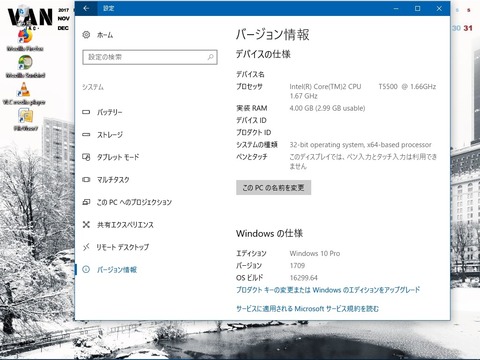Click the 設定の検索 search field
480x360 pixels.
[x=150, y=57]
